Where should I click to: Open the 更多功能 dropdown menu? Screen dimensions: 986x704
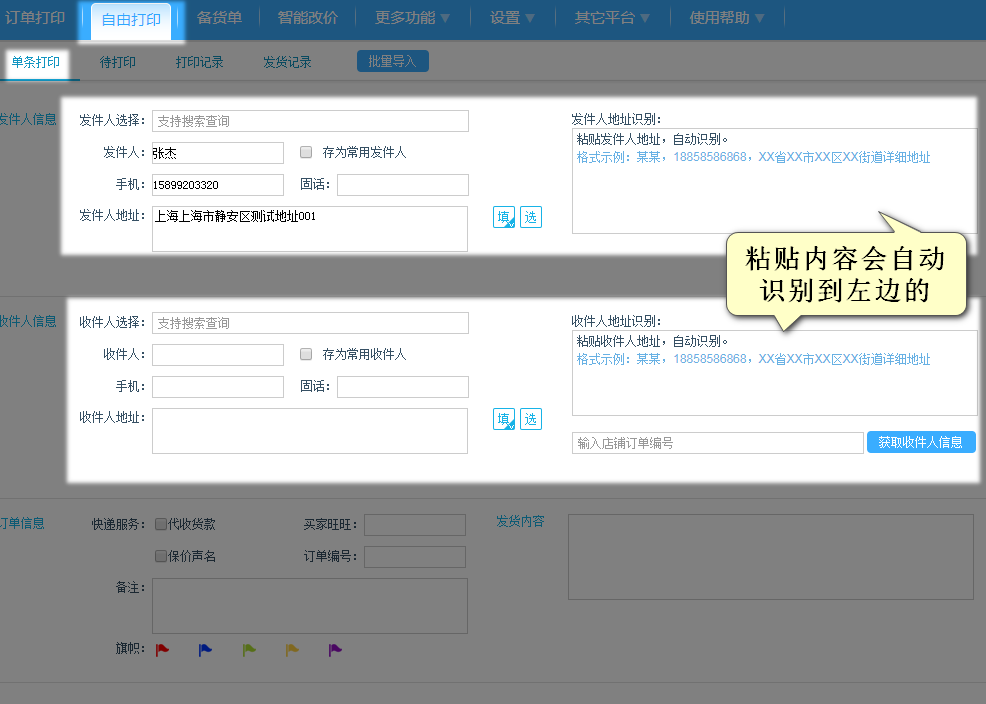(x=412, y=18)
